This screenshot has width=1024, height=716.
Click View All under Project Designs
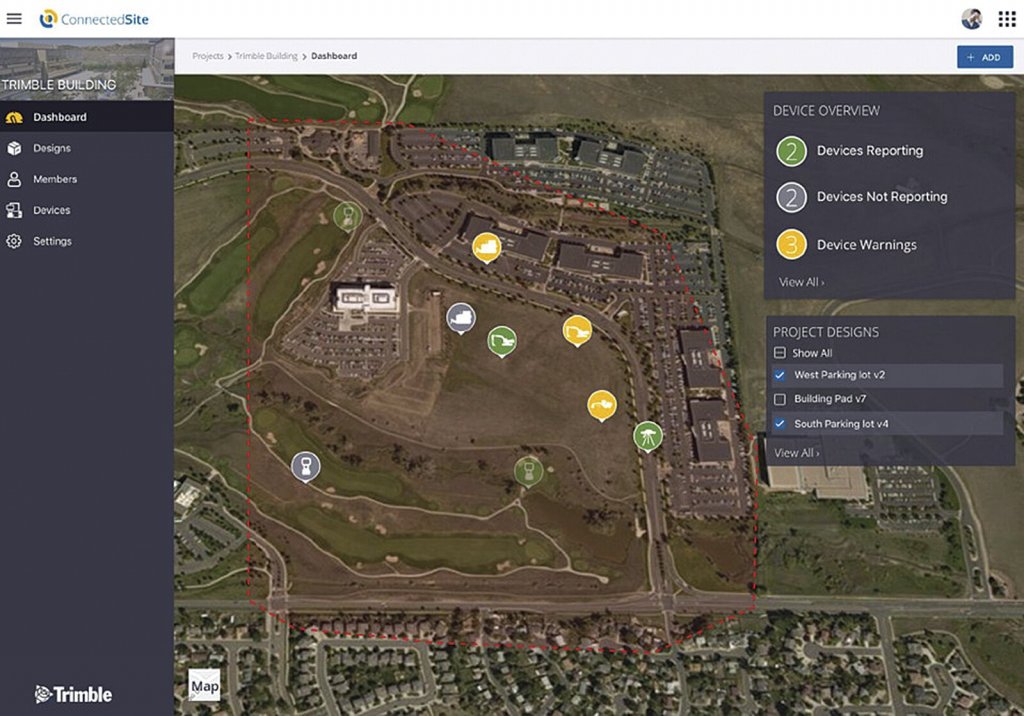tap(796, 453)
